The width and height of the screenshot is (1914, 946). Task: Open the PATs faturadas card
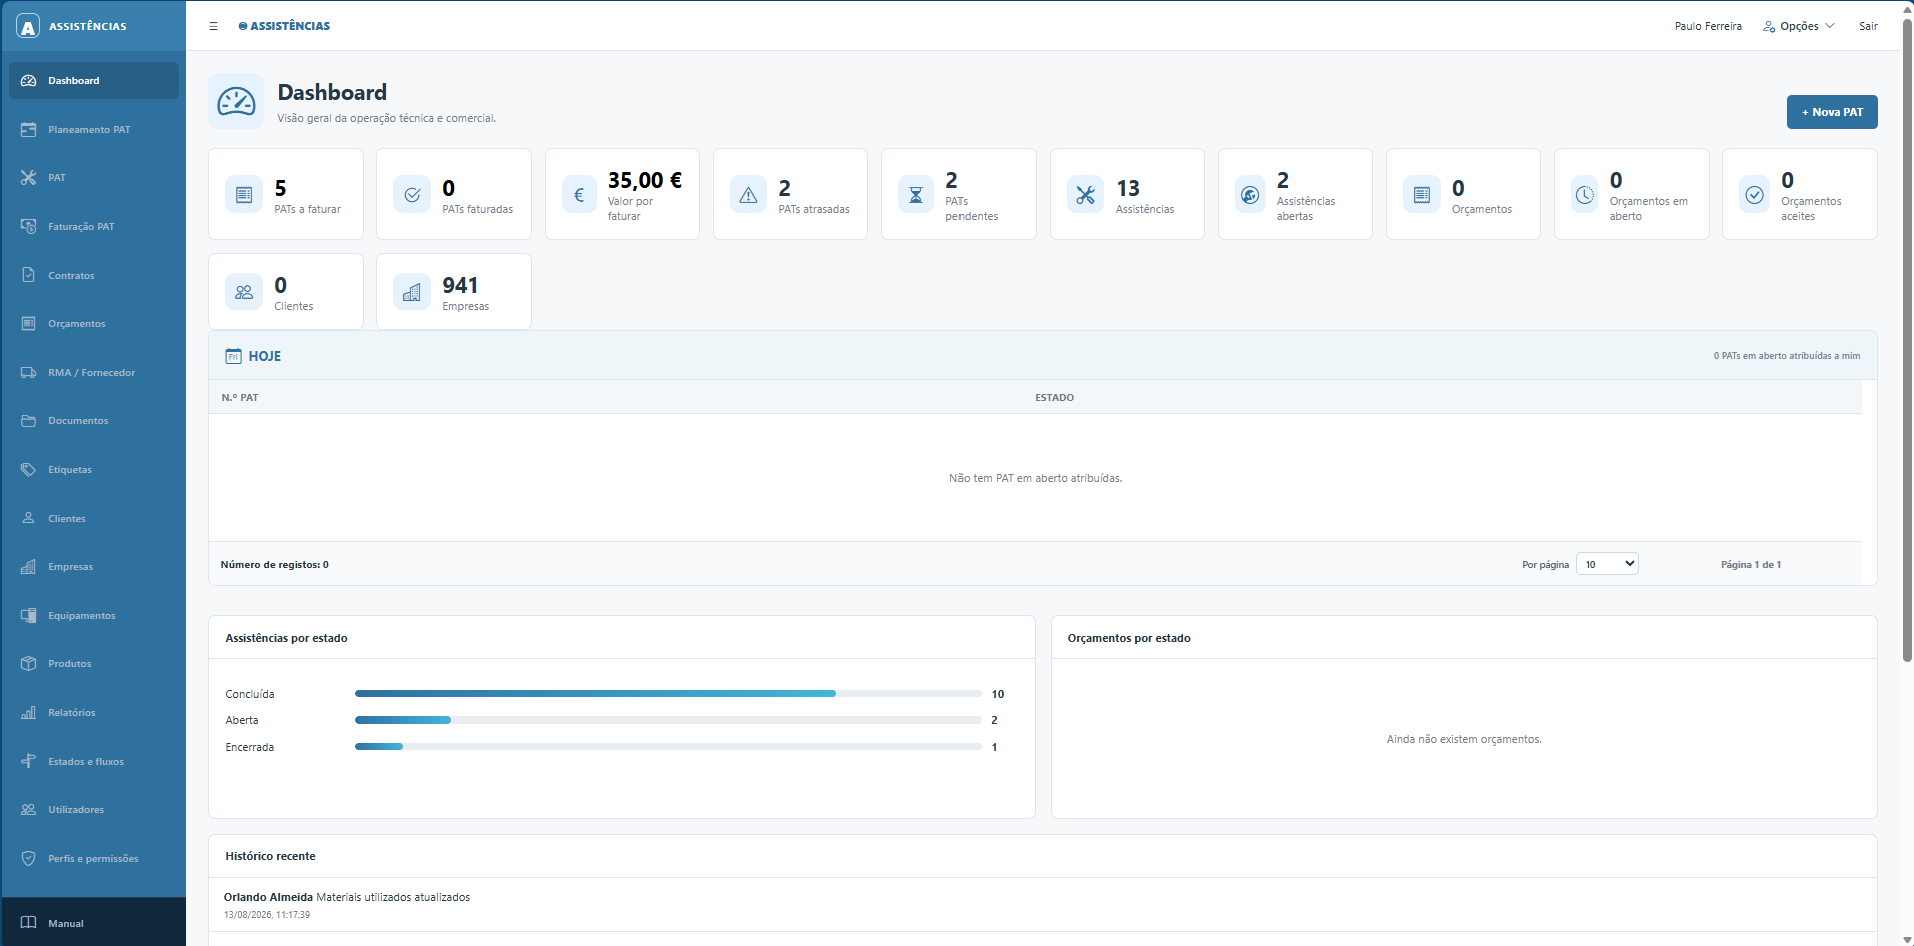pos(454,194)
